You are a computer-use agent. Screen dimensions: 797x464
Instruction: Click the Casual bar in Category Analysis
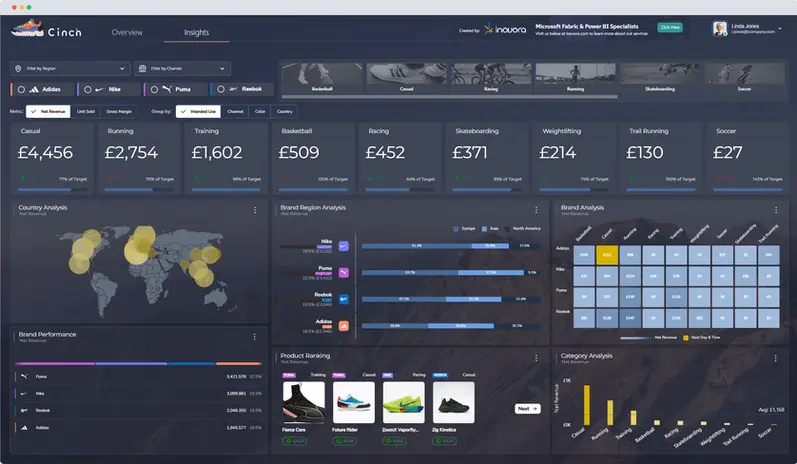[587, 405]
